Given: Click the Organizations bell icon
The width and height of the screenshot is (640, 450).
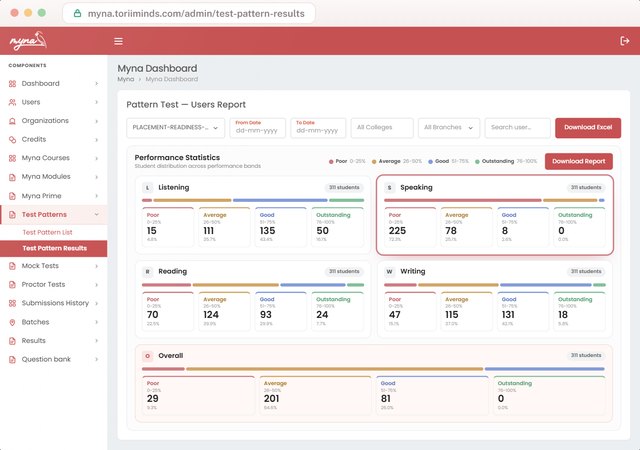Looking at the screenshot, I should pos(12,121).
